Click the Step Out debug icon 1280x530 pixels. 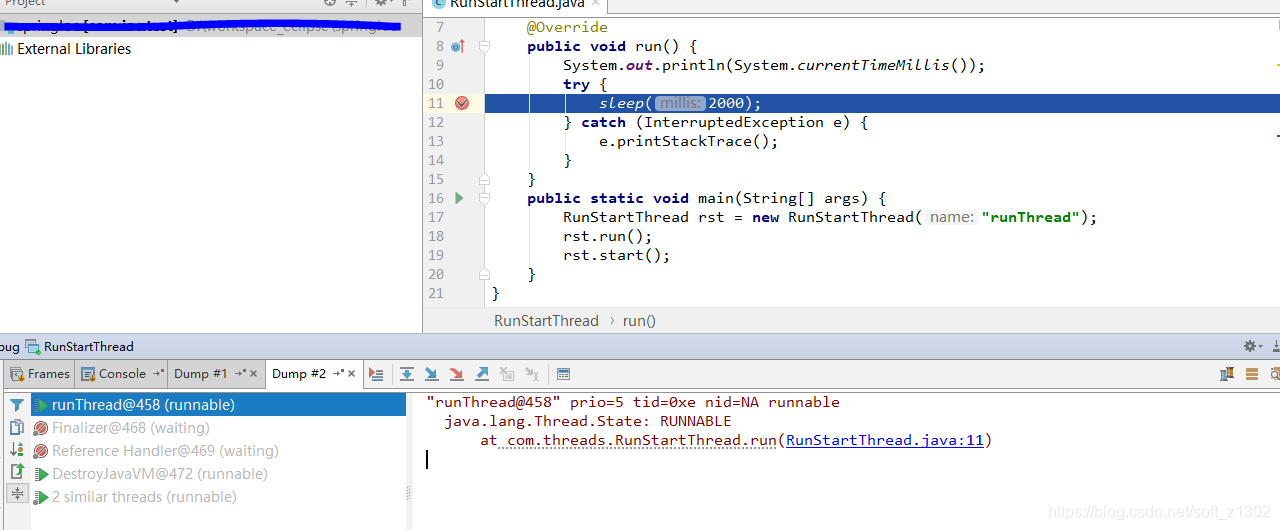pyautogui.click(x=482, y=374)
